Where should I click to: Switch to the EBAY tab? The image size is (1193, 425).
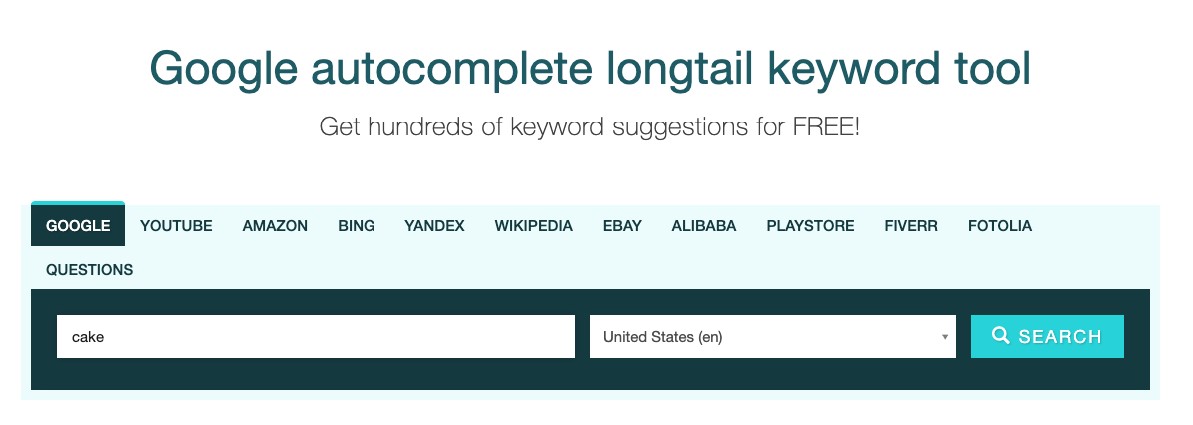tap(622, 226)
